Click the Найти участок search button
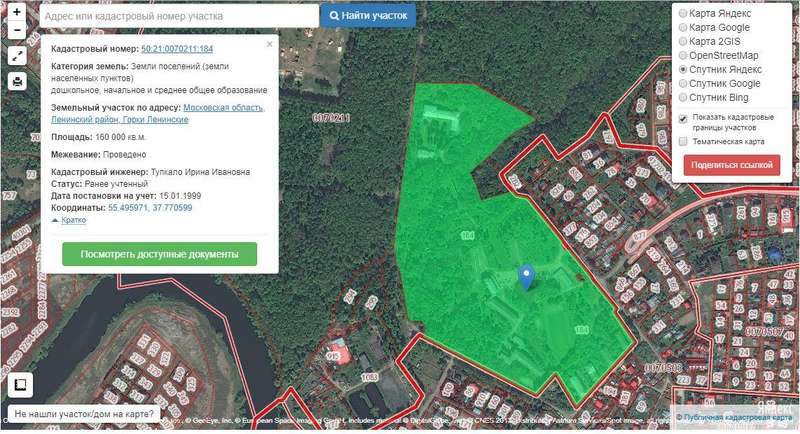This screenshot has height=434, width=800. pyautogui.click(x=368, y=16)
